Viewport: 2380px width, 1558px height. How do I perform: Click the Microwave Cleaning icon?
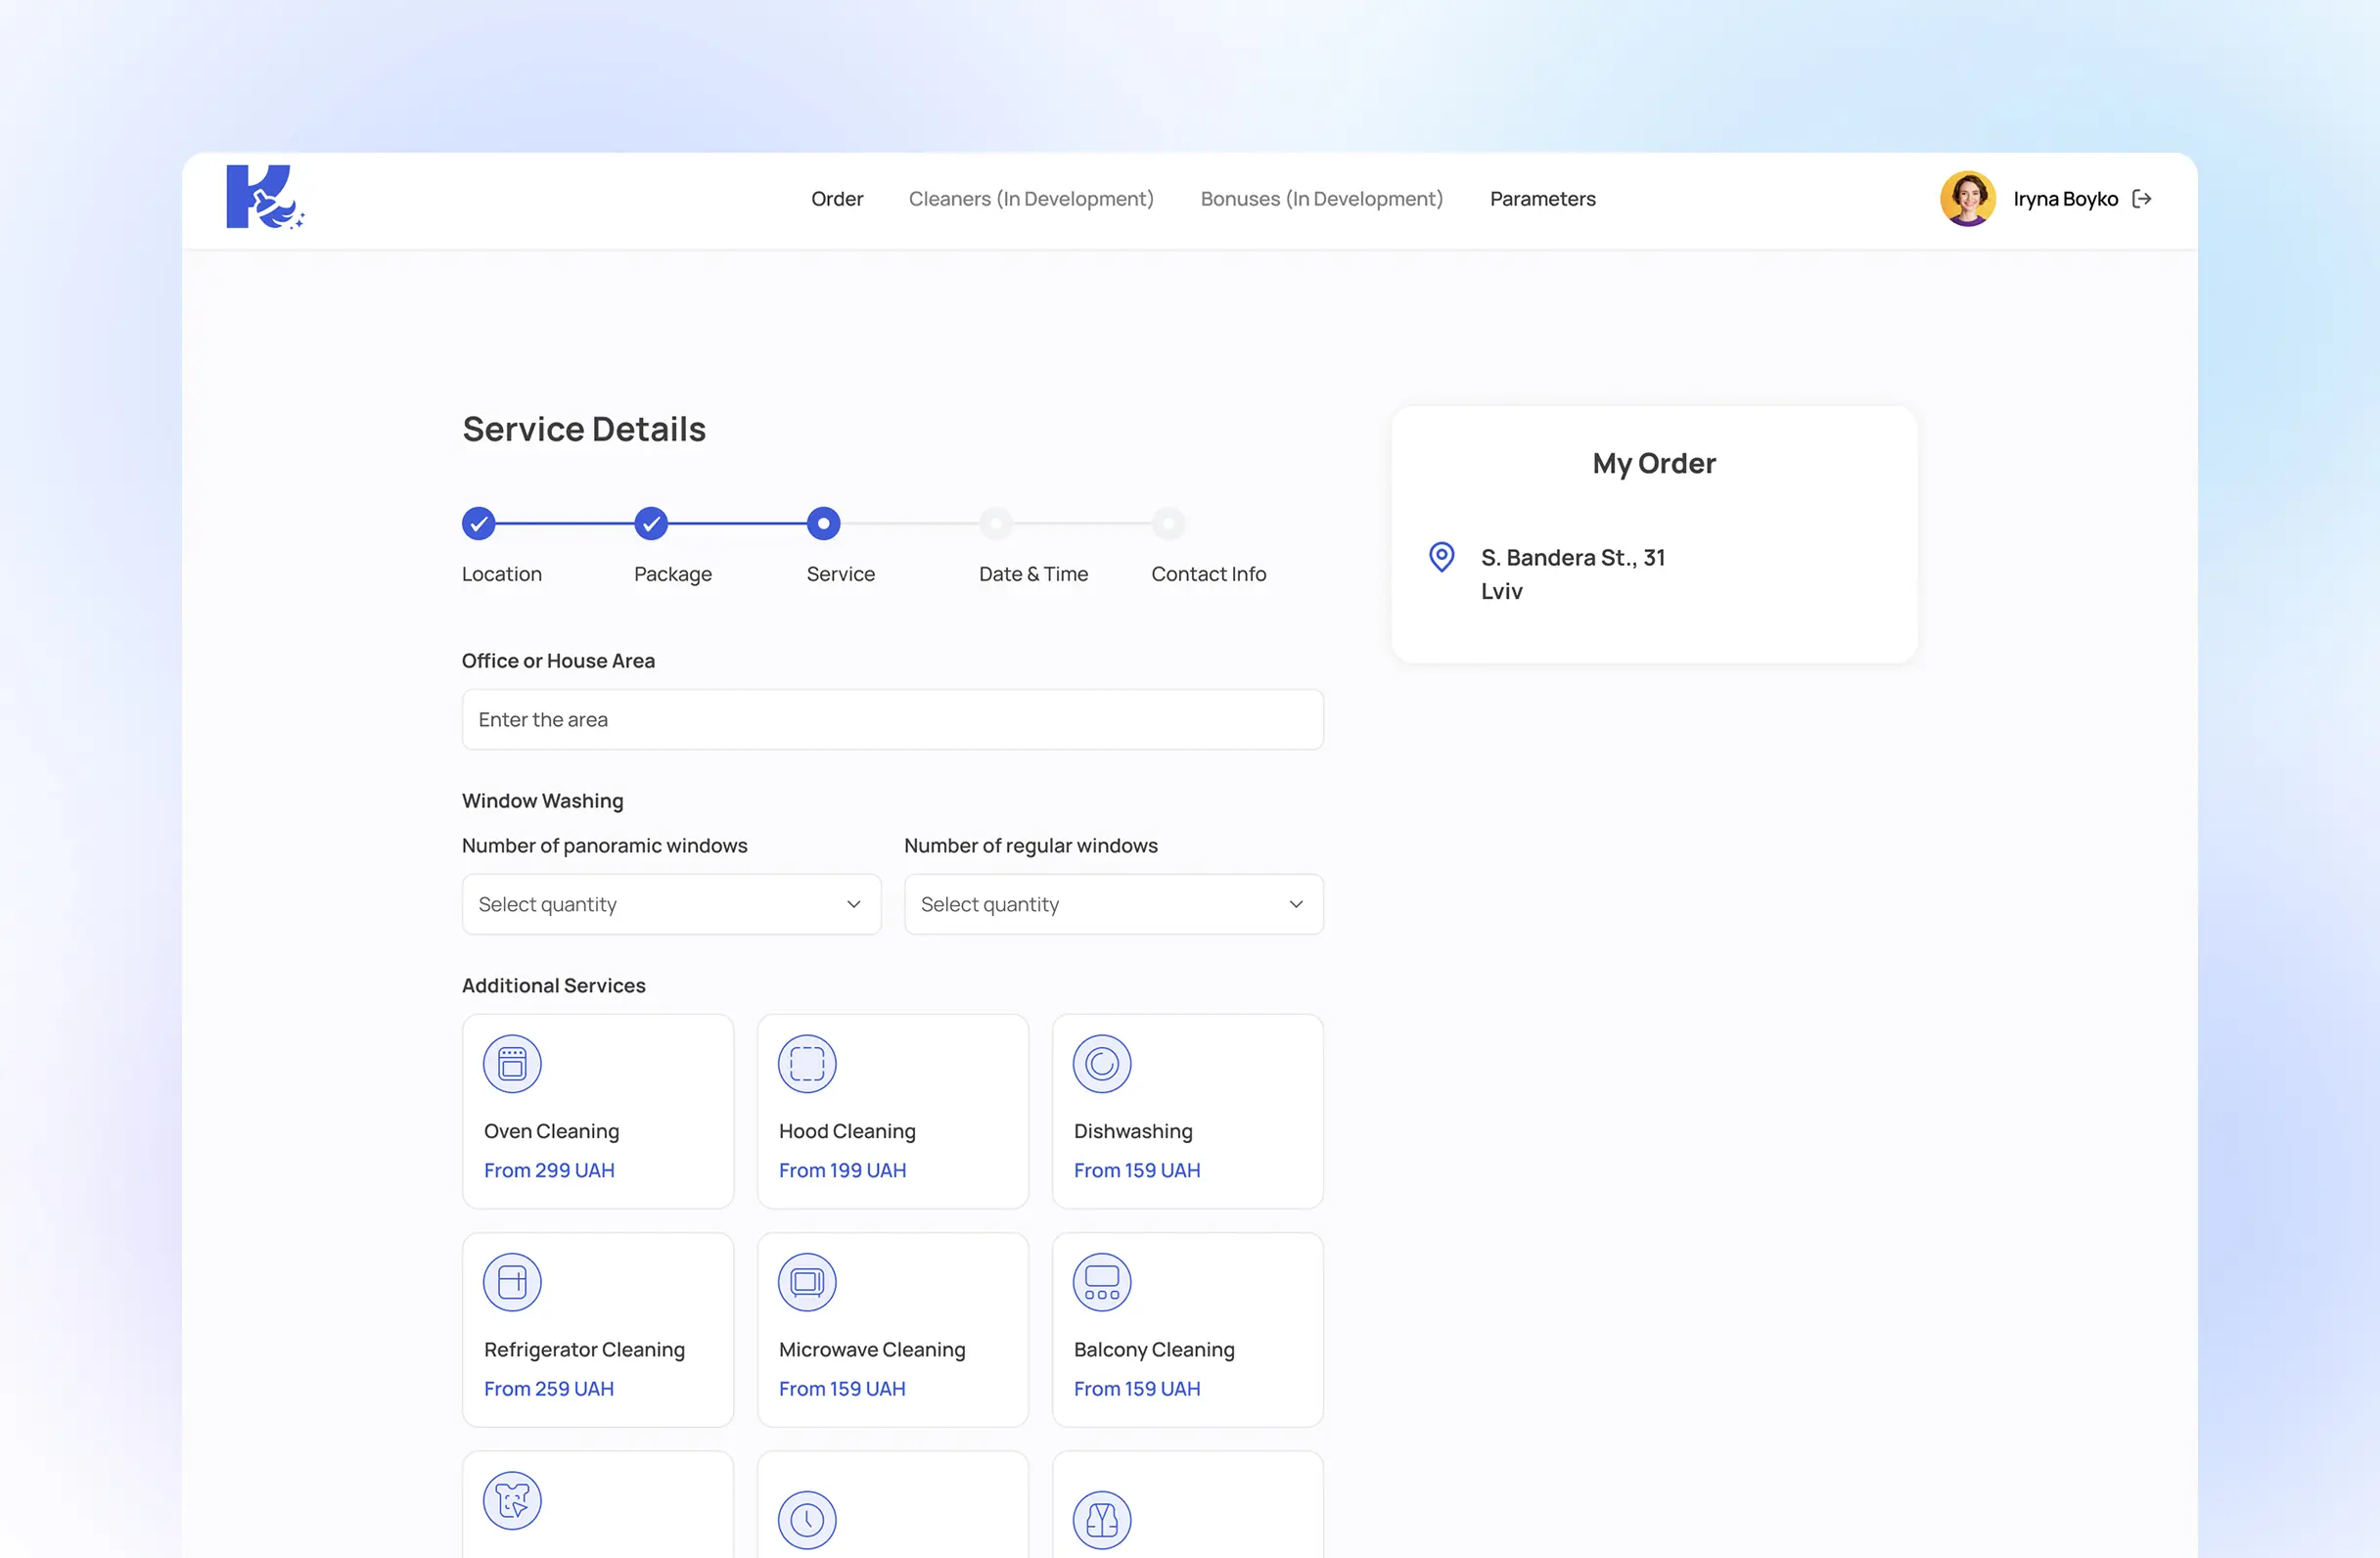807,1281
